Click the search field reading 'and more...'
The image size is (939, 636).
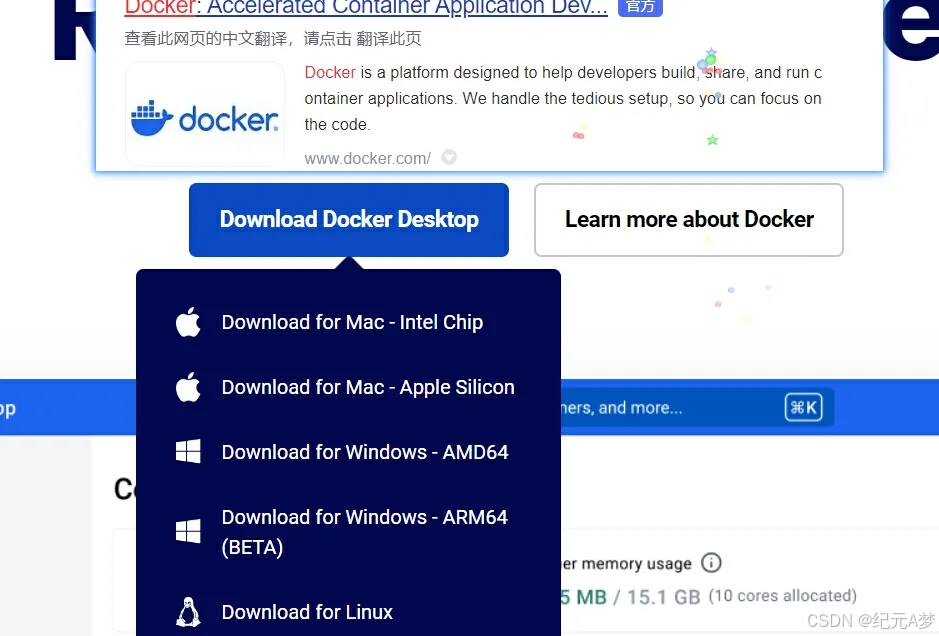coord(697,408)
